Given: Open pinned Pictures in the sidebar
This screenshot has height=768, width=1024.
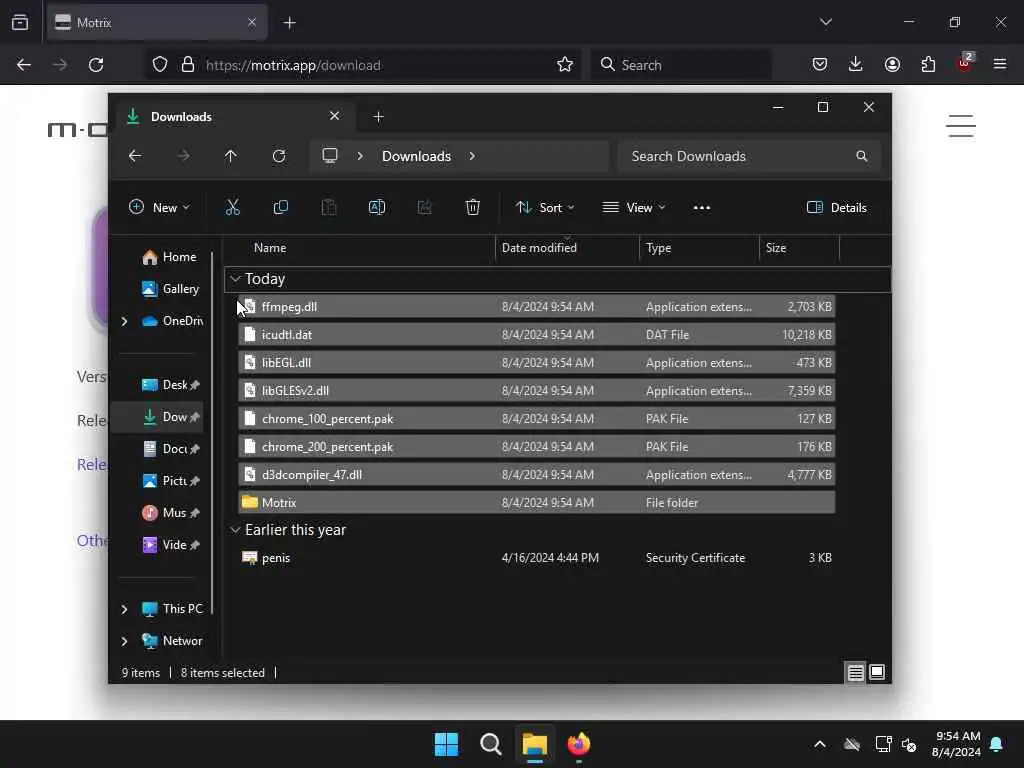Looking at the screenshot, I should (170, 481).
